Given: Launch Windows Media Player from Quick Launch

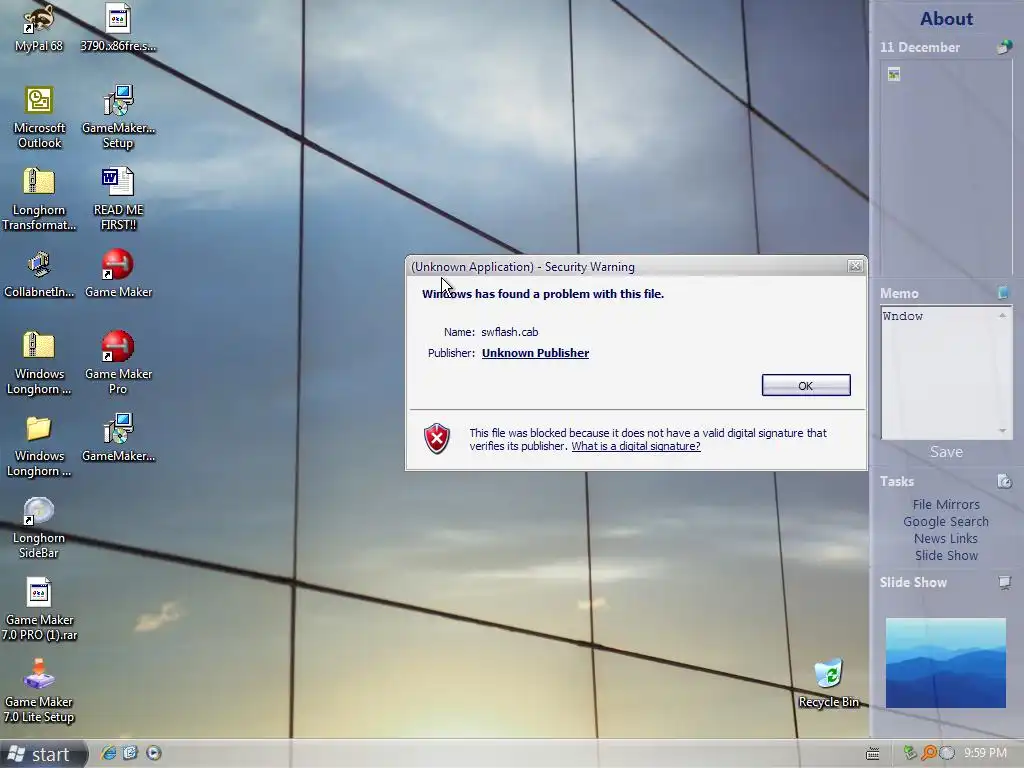Looking at the screenshot, I should (x=153, y=753).
